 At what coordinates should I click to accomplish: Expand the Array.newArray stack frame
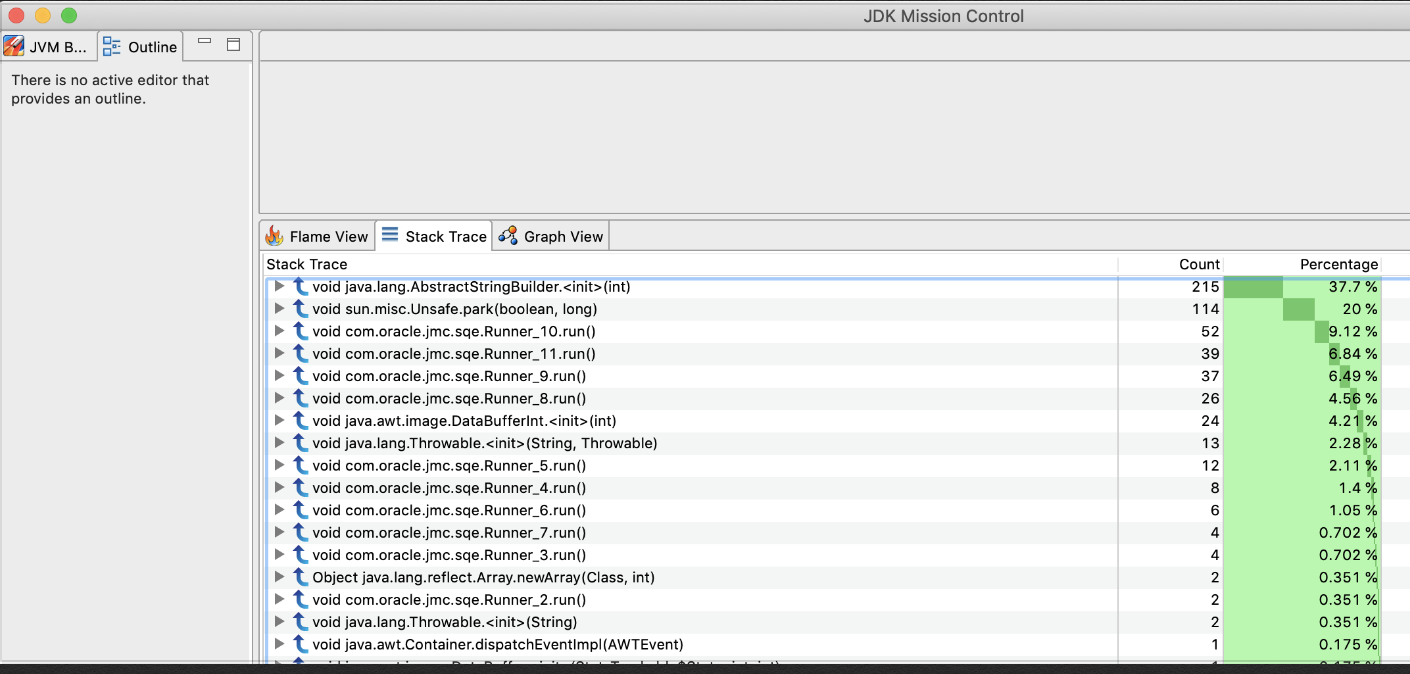click(280, 577)
